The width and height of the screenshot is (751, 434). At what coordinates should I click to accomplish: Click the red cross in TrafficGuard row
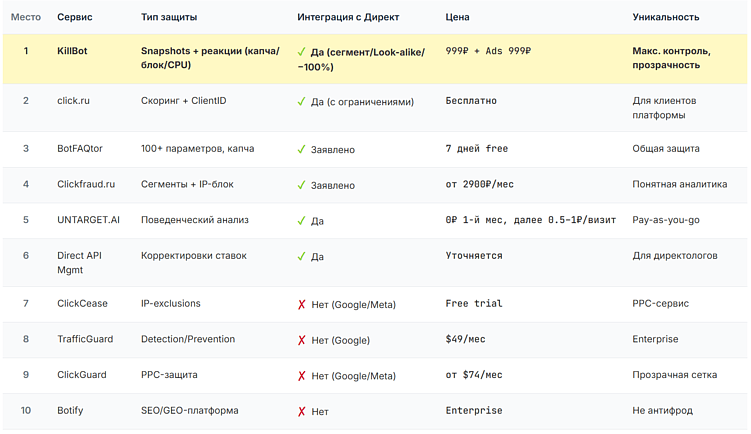coord(301,340)
